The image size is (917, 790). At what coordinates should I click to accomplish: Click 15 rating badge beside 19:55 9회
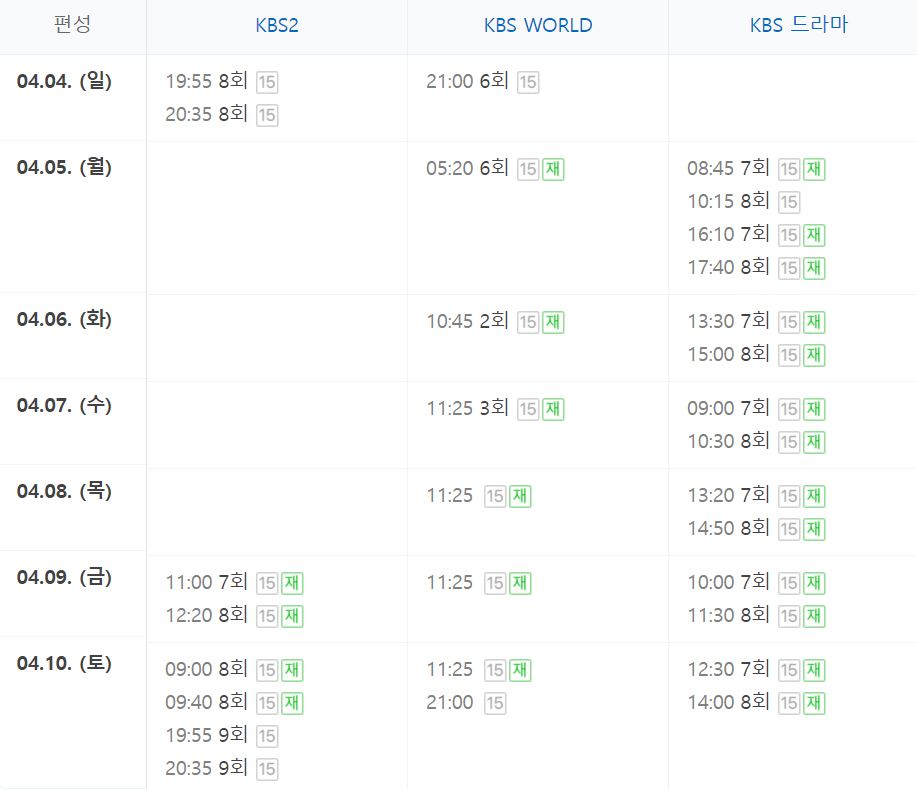click(x=267, y=736)
